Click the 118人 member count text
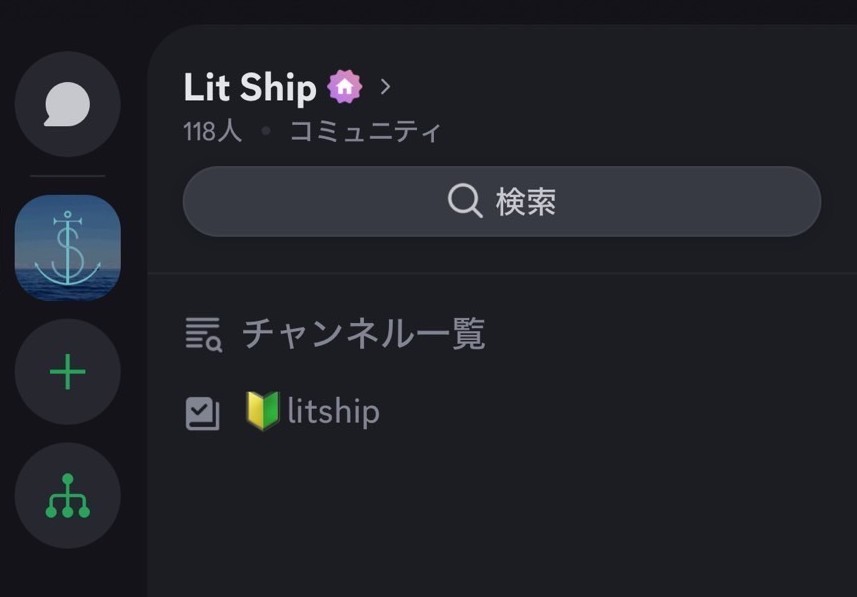This screenshot has width=857, height=597. pyautogui.click(x=210, y=129)
